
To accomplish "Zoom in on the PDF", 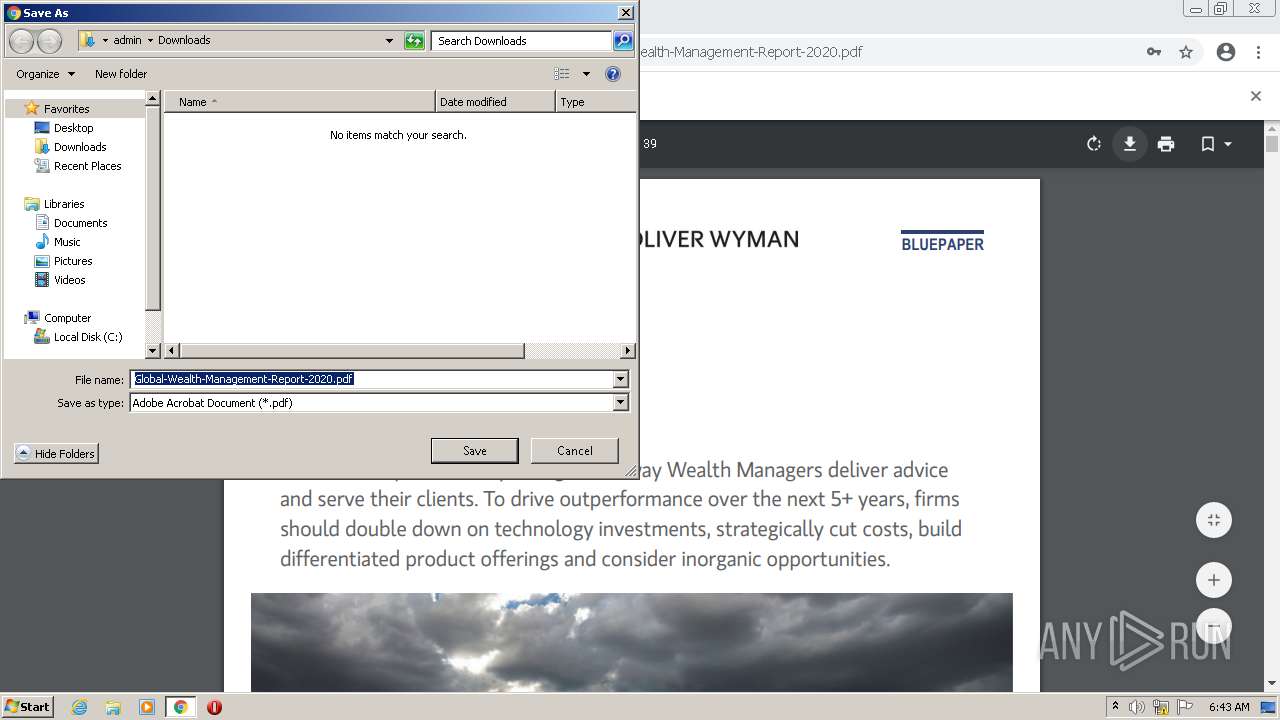I will [1214, 580].
